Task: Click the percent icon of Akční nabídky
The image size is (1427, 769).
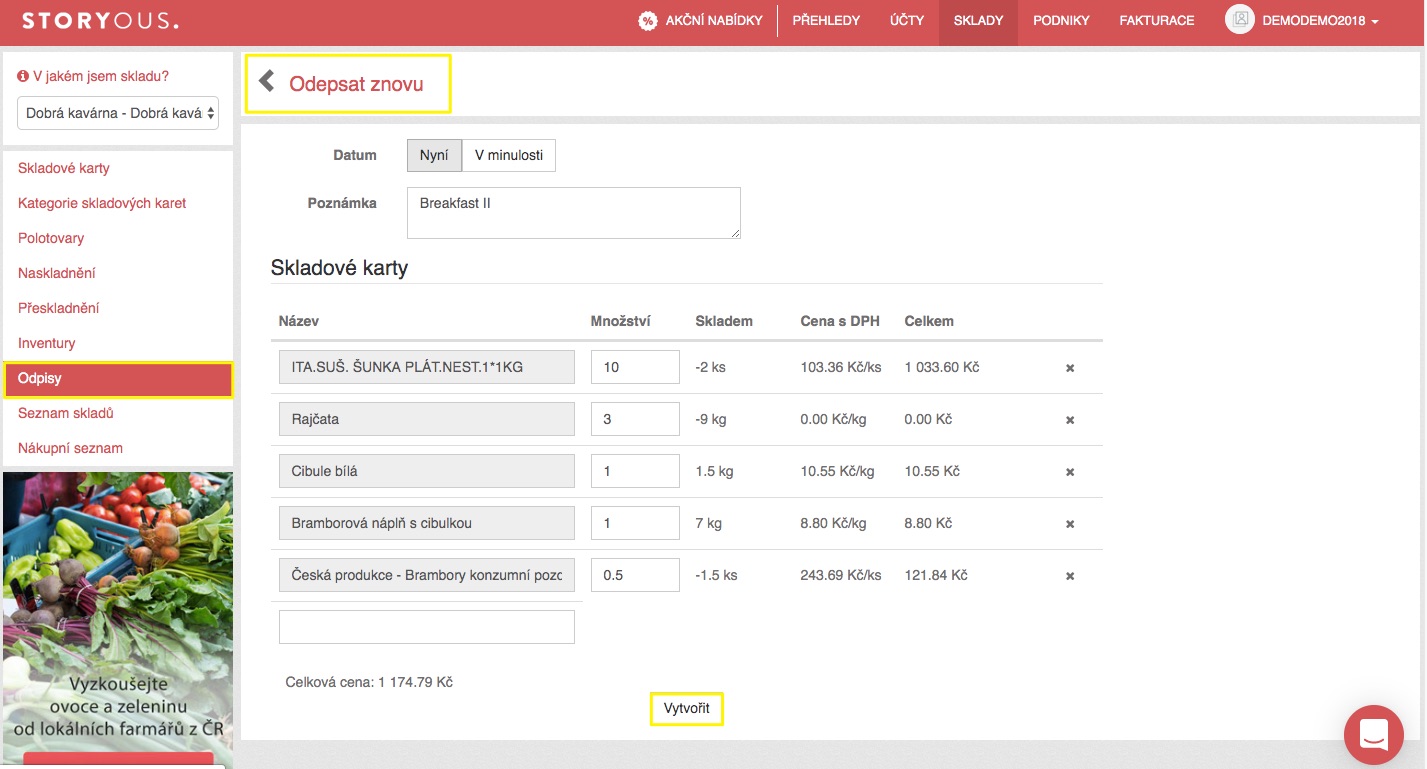Action: (x=648, y=20)
